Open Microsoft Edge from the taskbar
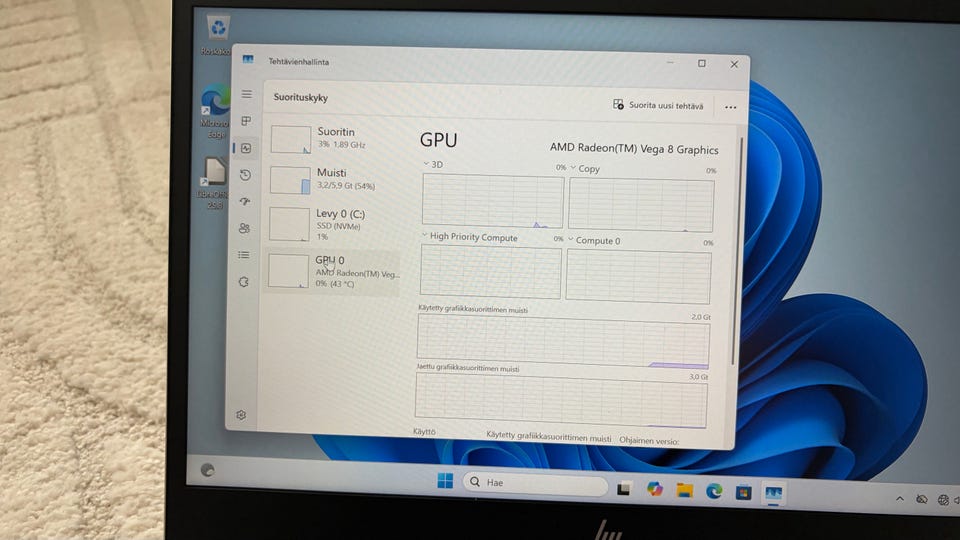Image resolution: width=960 pixels, height=540 pixels. 714,491
